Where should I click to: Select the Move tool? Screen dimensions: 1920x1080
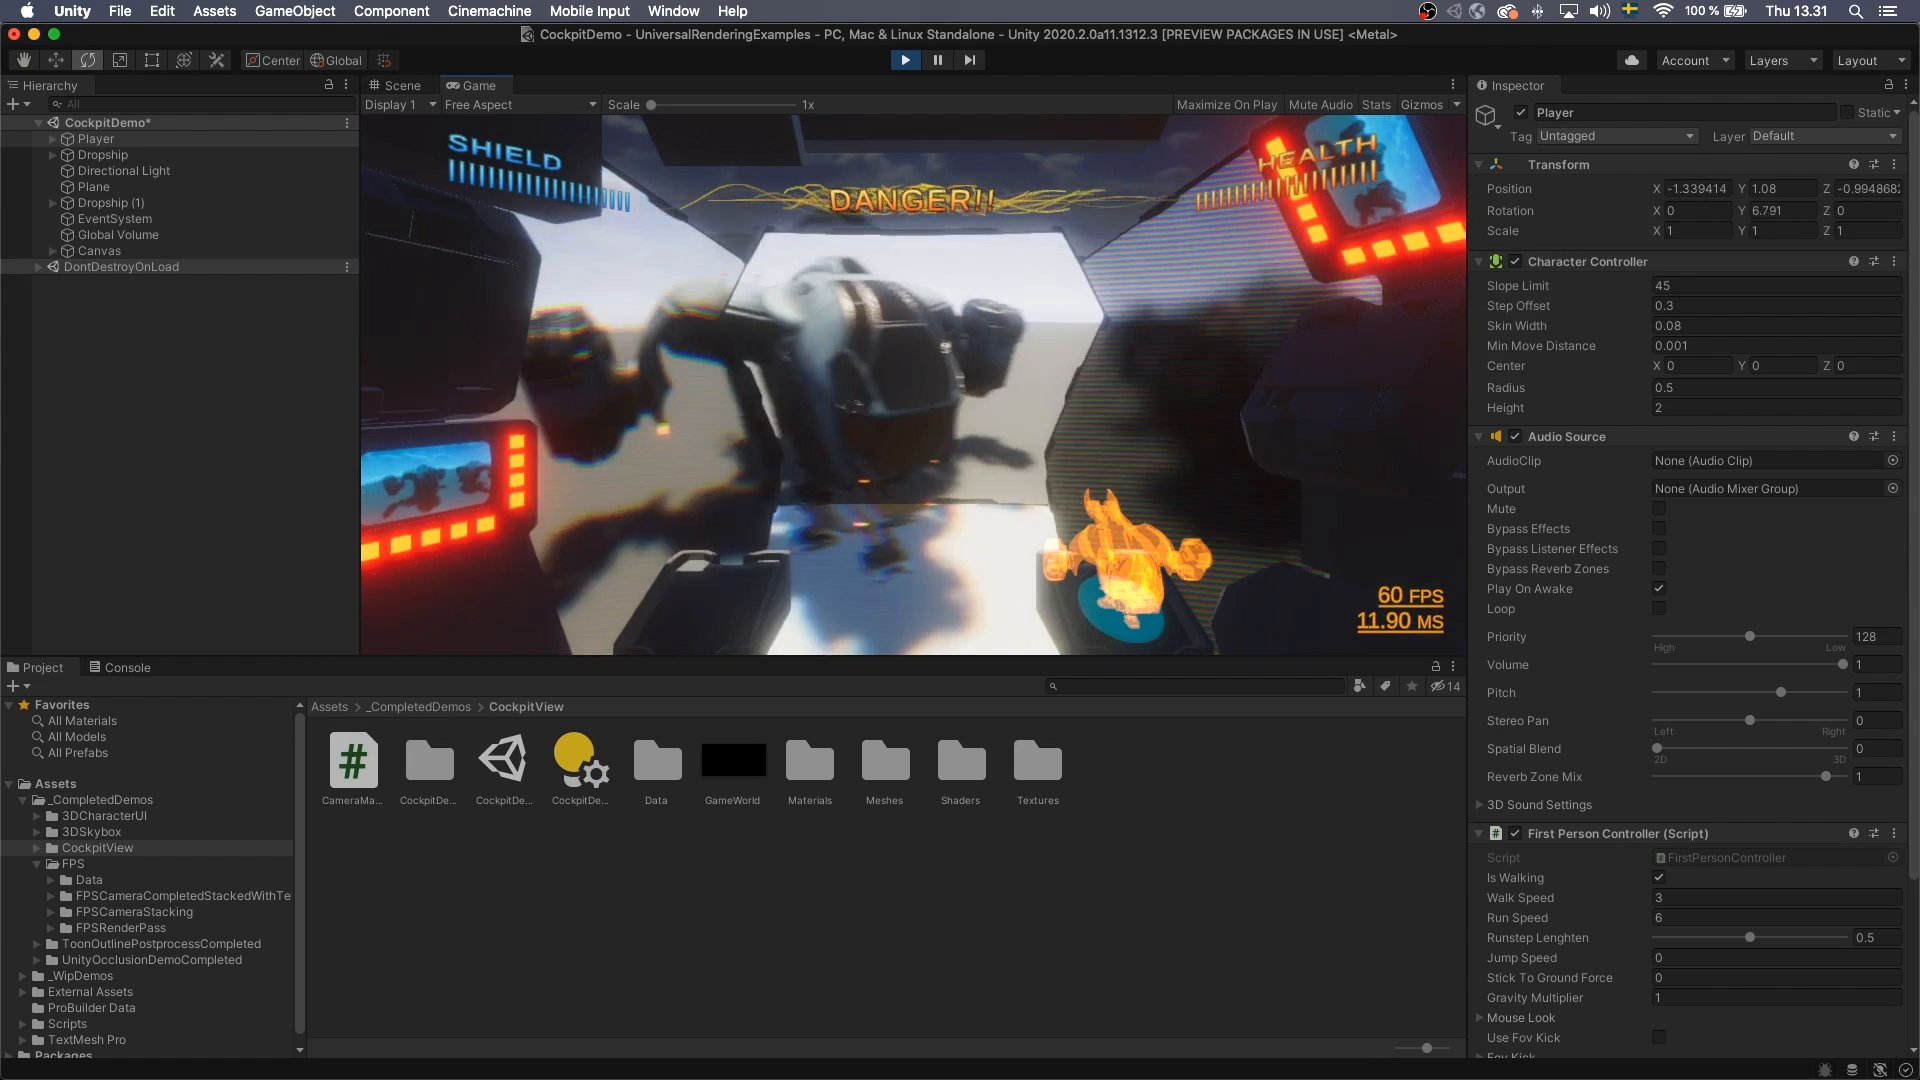[56, 60]
